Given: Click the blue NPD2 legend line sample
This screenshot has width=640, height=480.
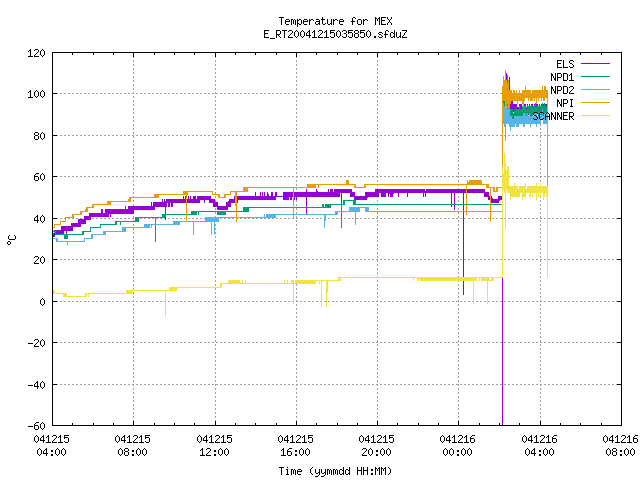Looking at the screenshot, I should pos(595,90).
